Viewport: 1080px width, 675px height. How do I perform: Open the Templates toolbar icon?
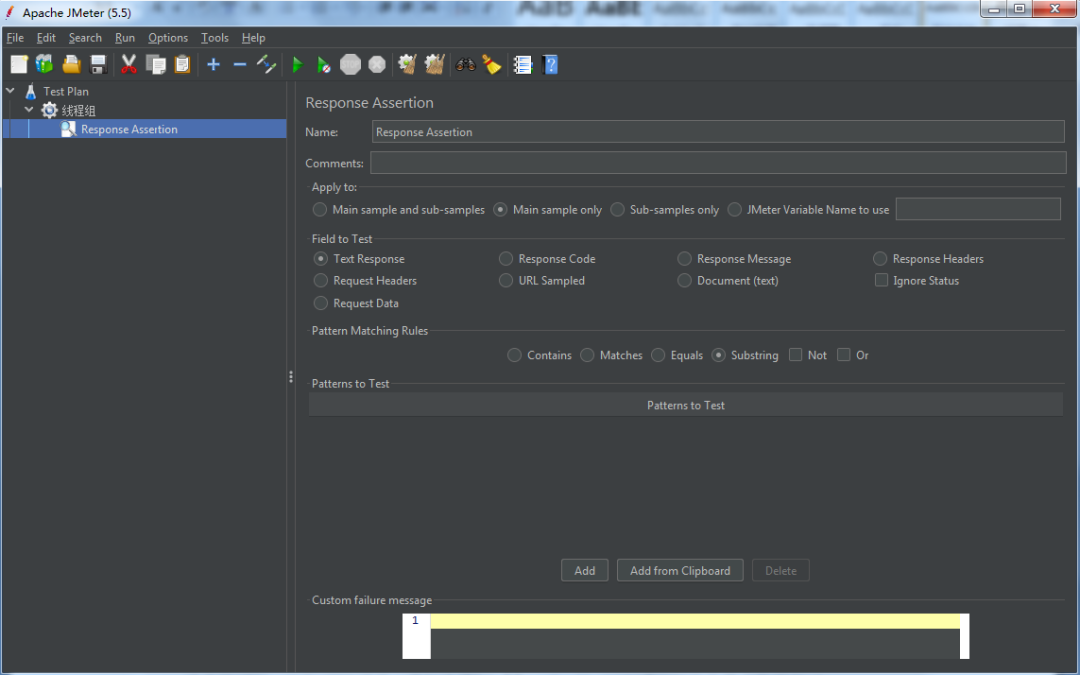45,65
